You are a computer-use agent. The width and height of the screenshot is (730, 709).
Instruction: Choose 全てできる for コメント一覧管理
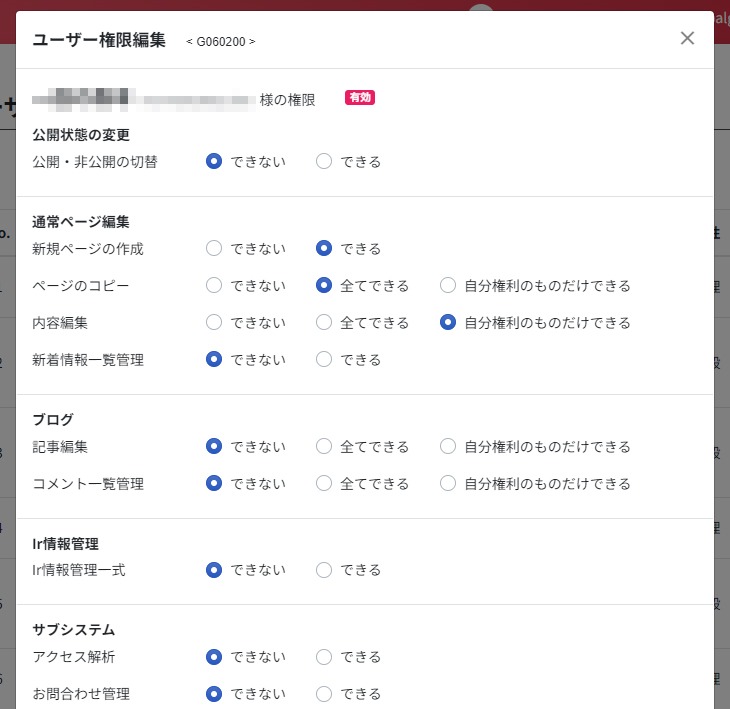(x=324, y=483)
